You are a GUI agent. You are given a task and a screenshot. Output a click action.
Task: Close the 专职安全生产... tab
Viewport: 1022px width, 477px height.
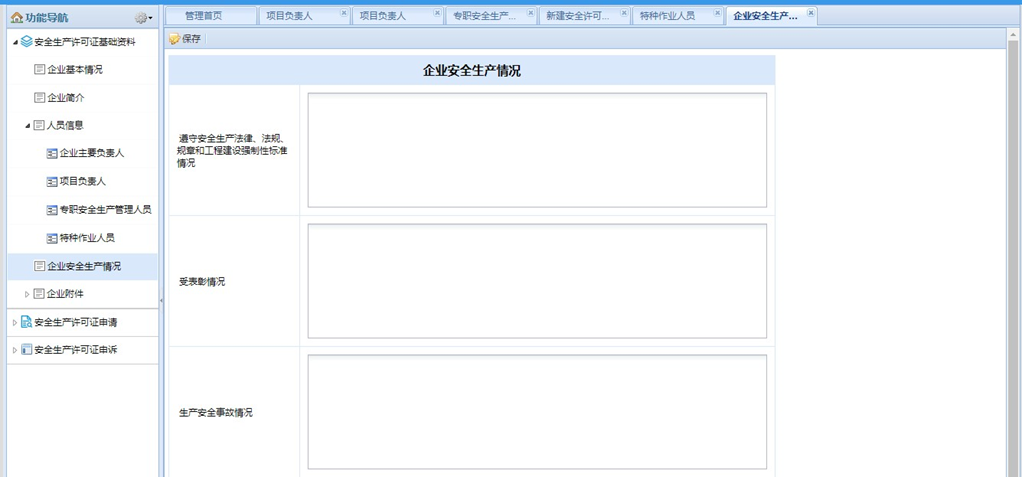531,12
